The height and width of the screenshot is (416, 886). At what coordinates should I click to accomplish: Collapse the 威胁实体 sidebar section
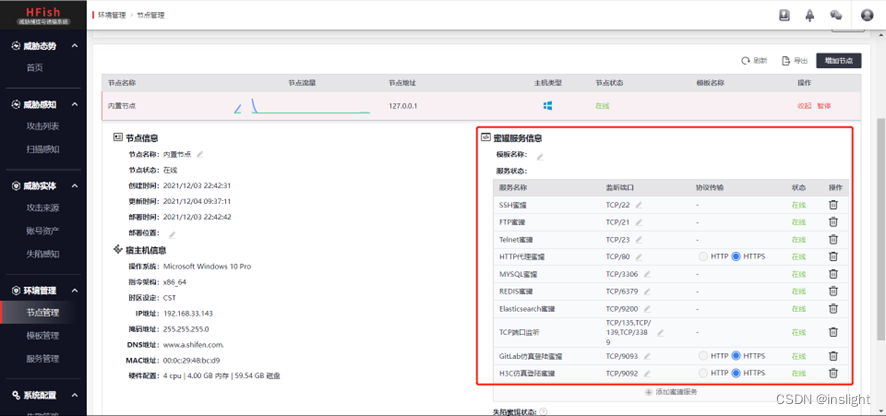click(75, 186)
